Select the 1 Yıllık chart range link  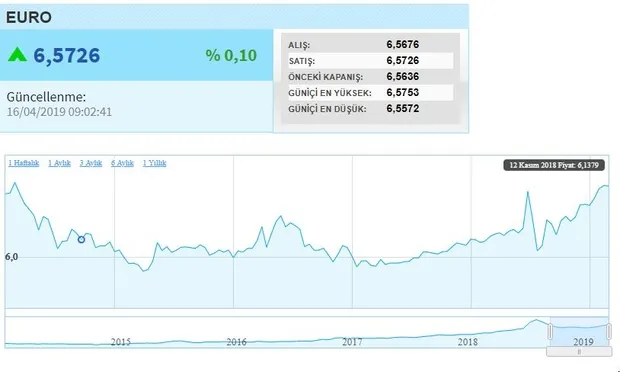(x=155, y=163)
